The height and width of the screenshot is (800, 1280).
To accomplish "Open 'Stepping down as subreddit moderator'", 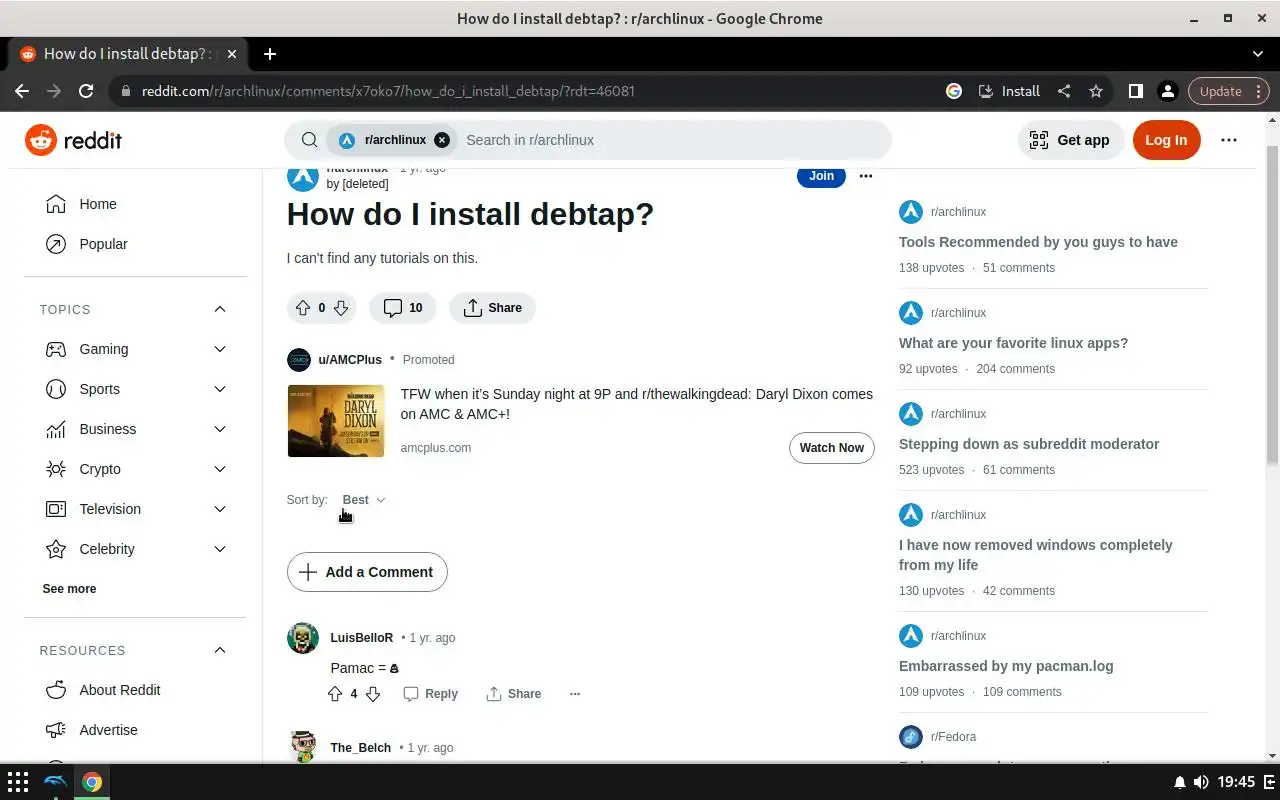I will [1029, 444].
